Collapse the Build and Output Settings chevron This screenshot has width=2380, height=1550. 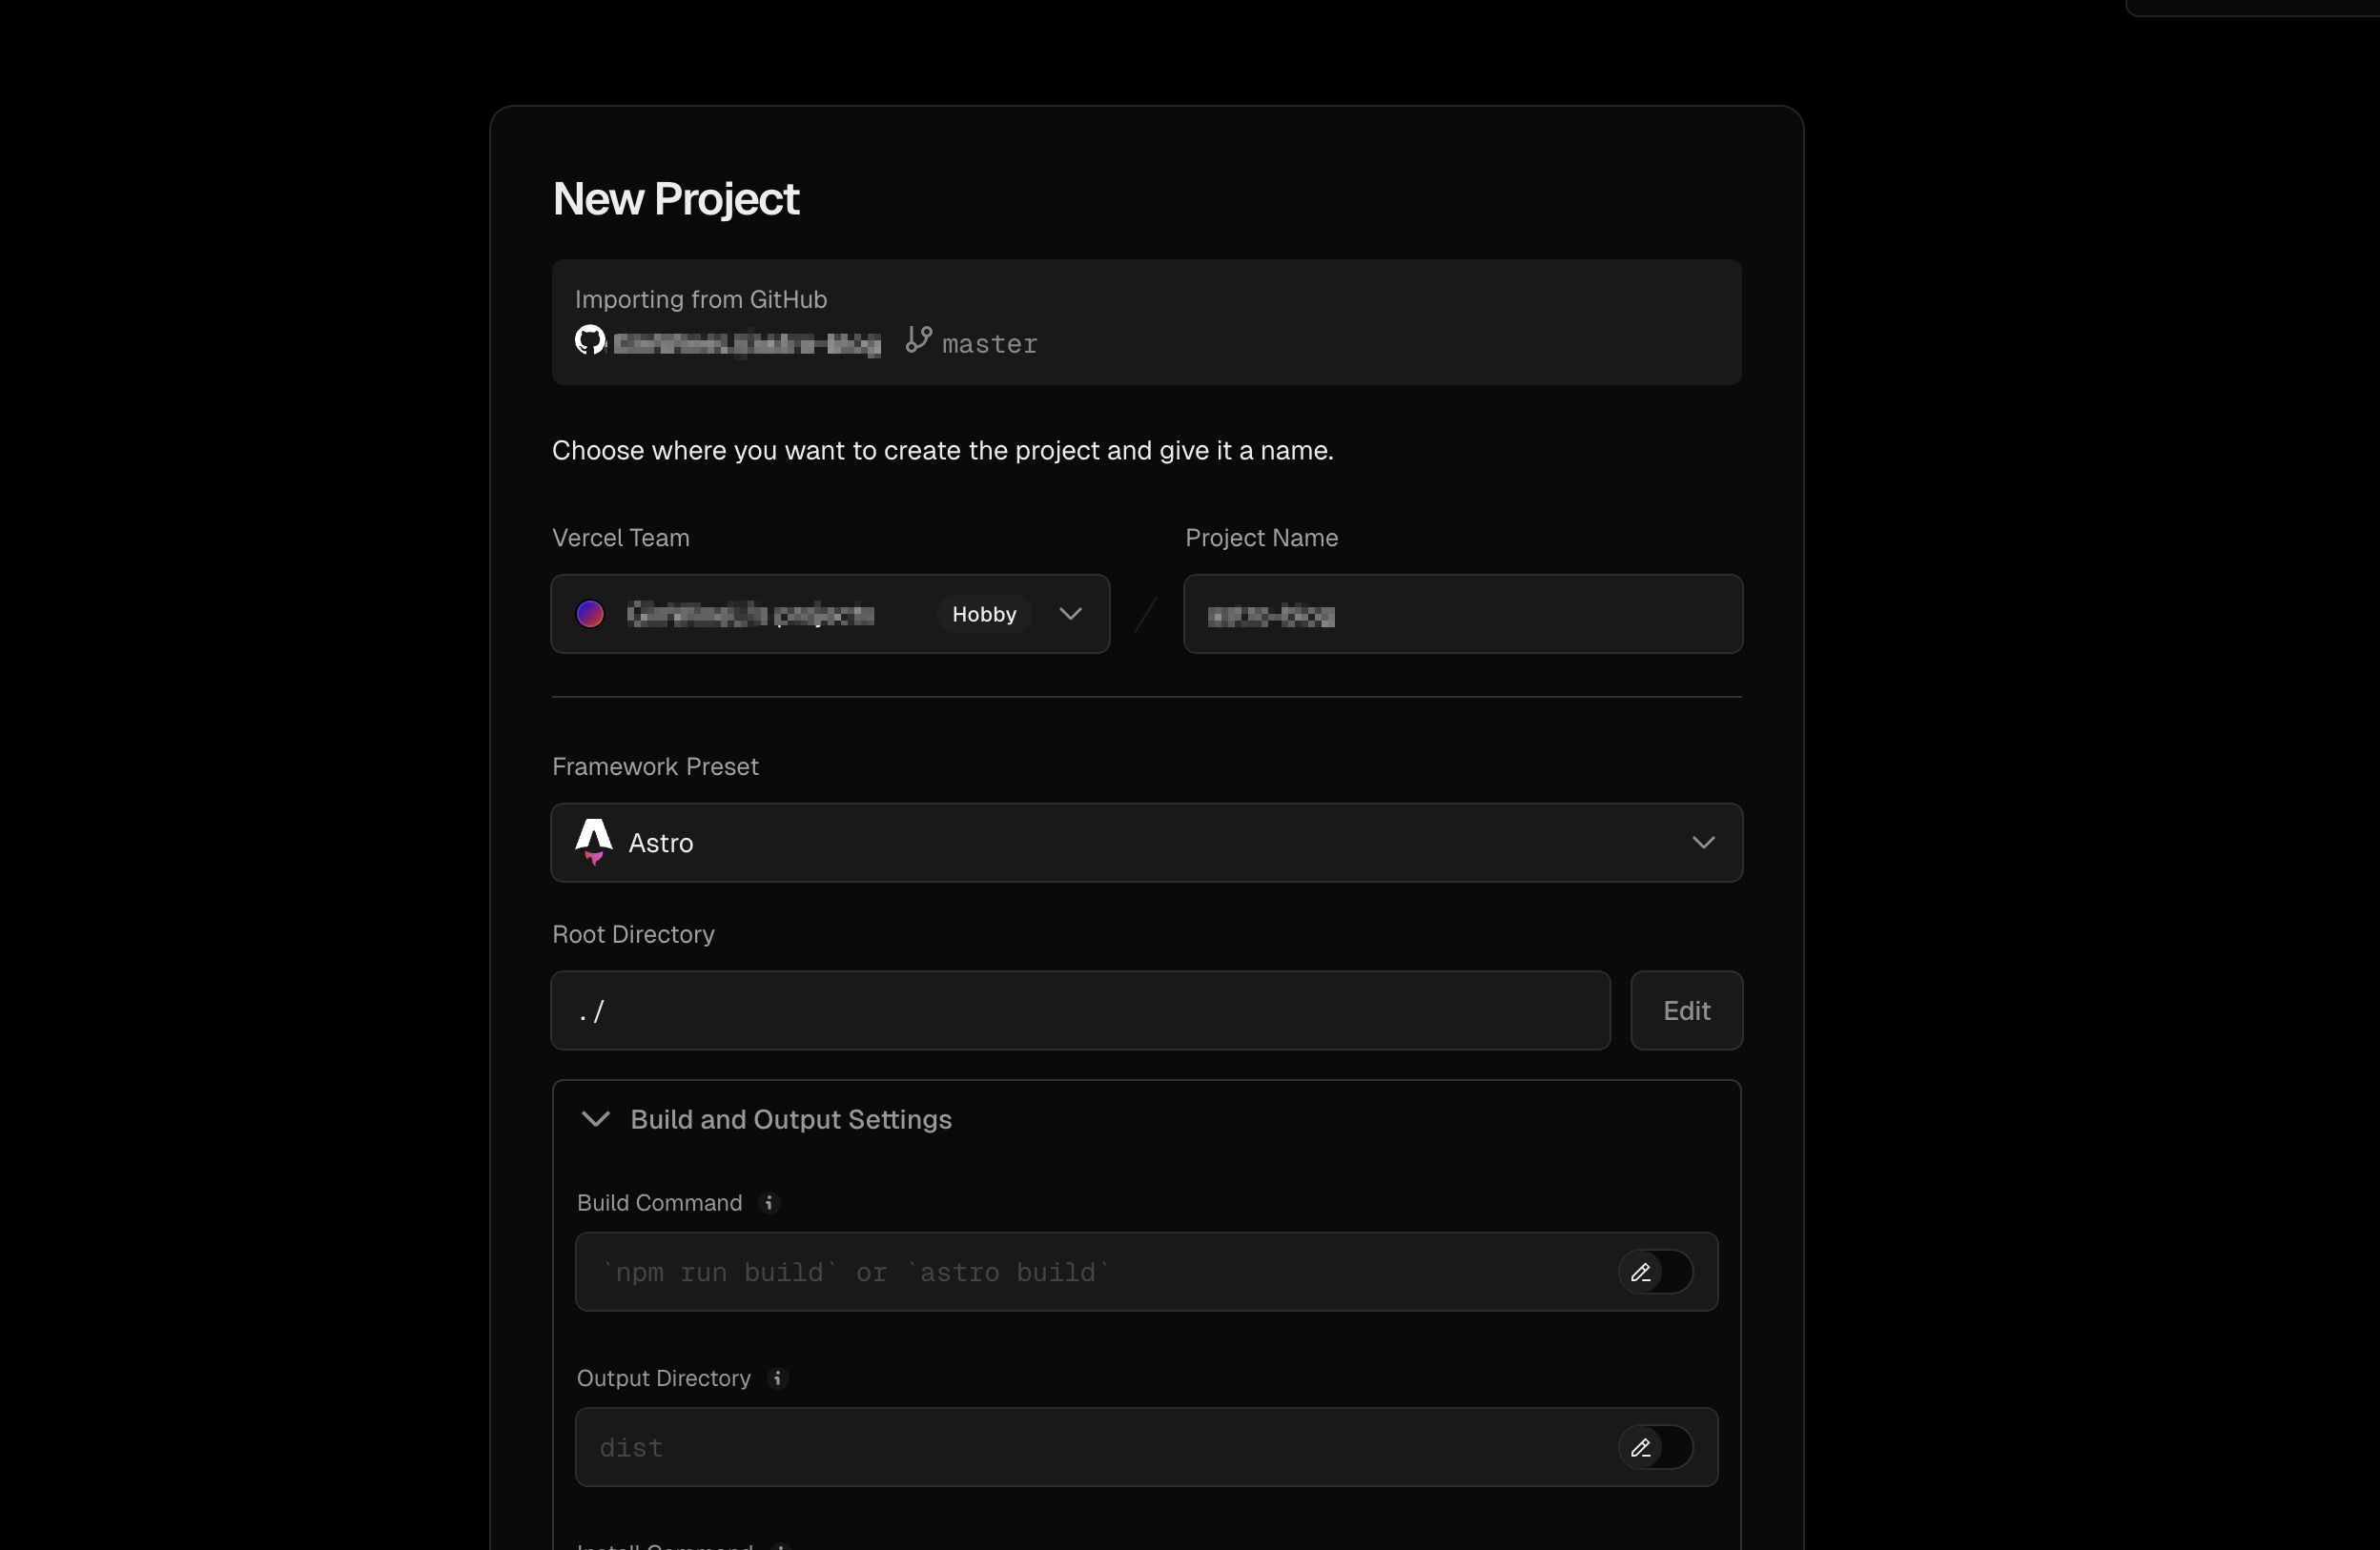pyautogui.click(x=596, y=1119)
